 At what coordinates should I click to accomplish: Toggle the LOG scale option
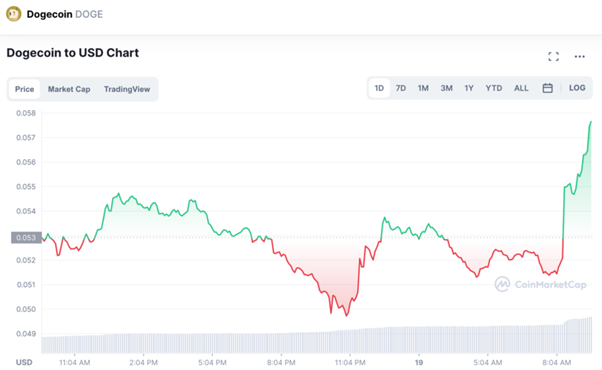coord(577,88)
